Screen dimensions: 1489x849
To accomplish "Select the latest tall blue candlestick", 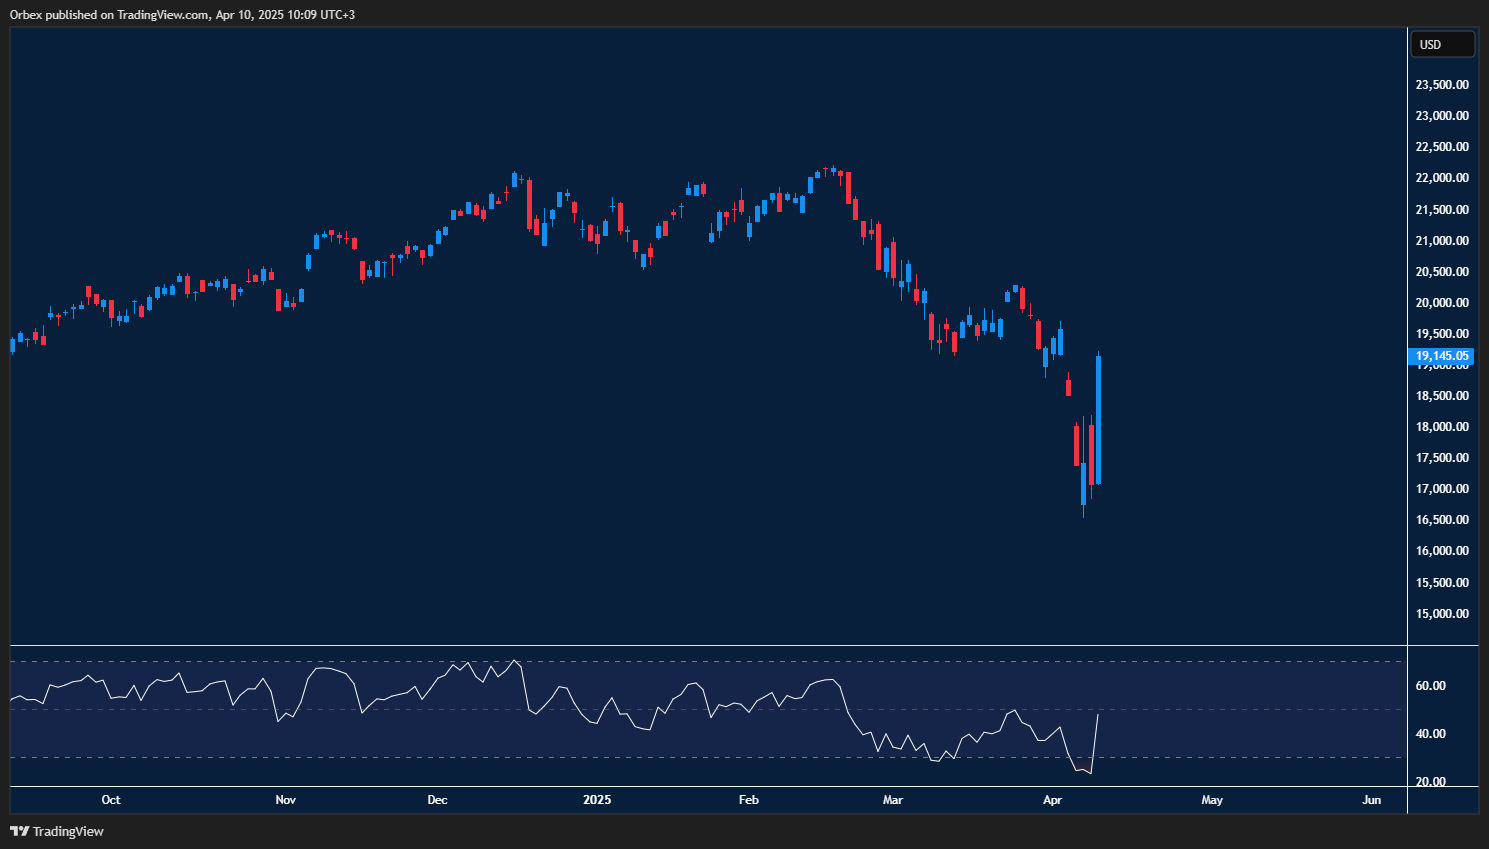I will [x=1098, y=420].
